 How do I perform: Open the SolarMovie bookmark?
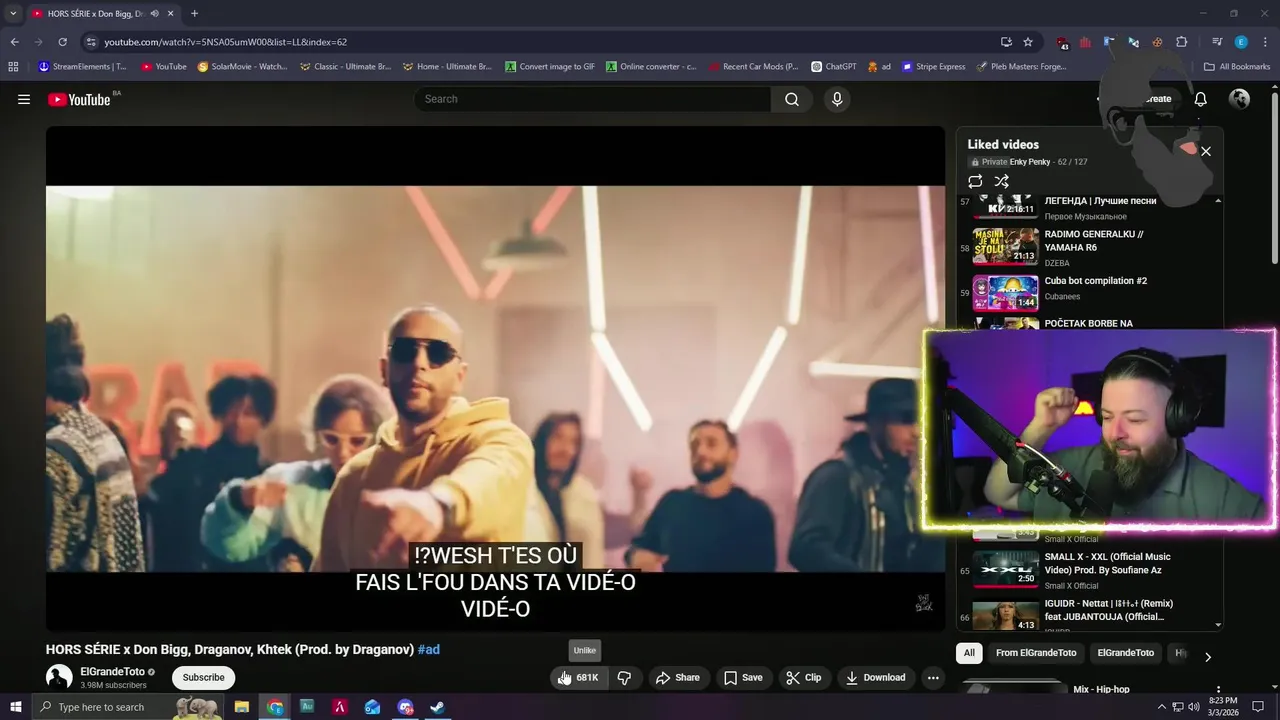[243, 67]
